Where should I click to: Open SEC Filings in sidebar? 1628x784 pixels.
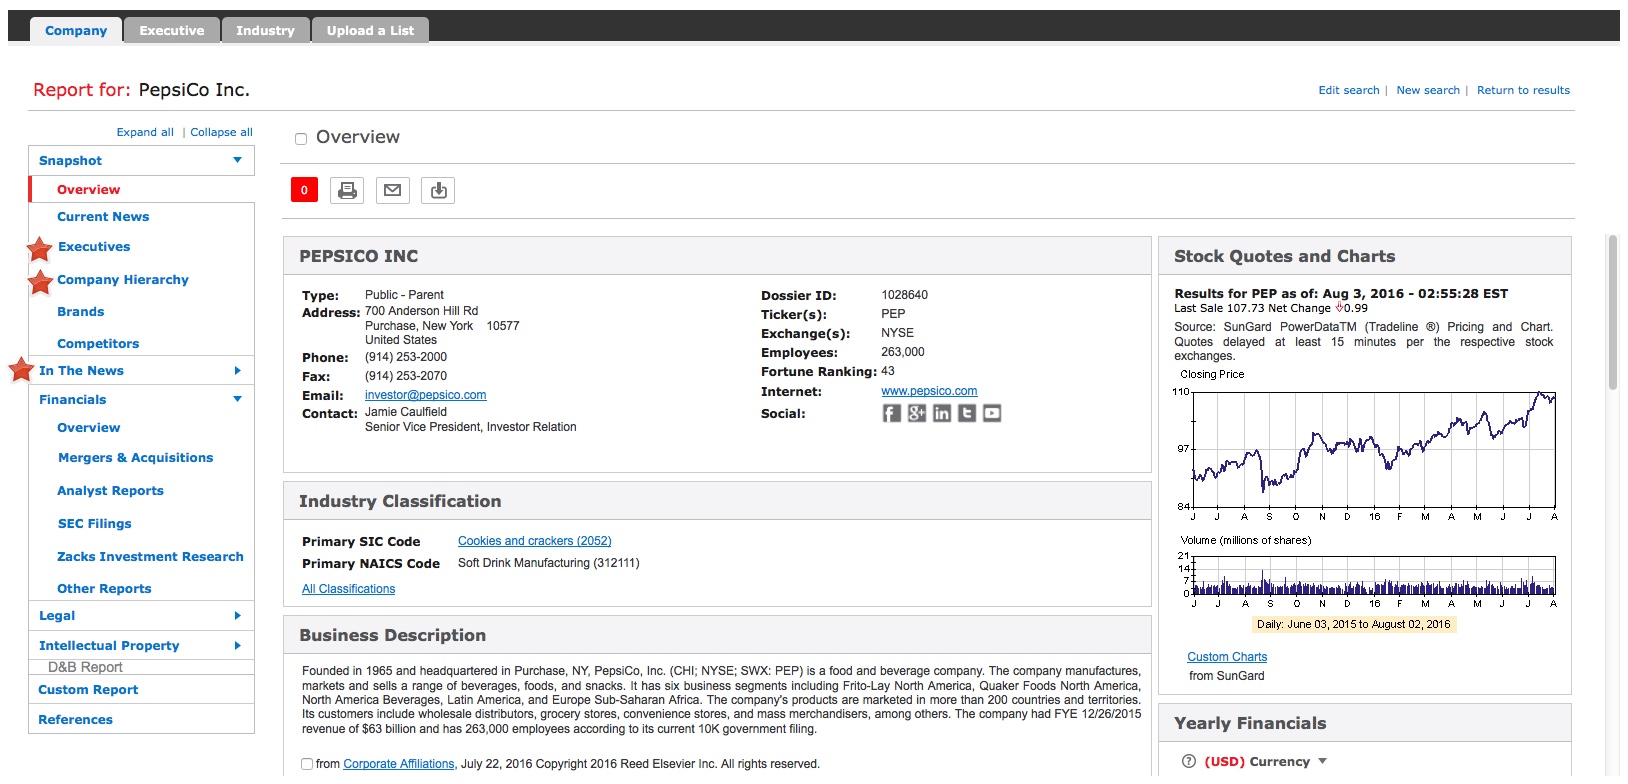[94, 523]
